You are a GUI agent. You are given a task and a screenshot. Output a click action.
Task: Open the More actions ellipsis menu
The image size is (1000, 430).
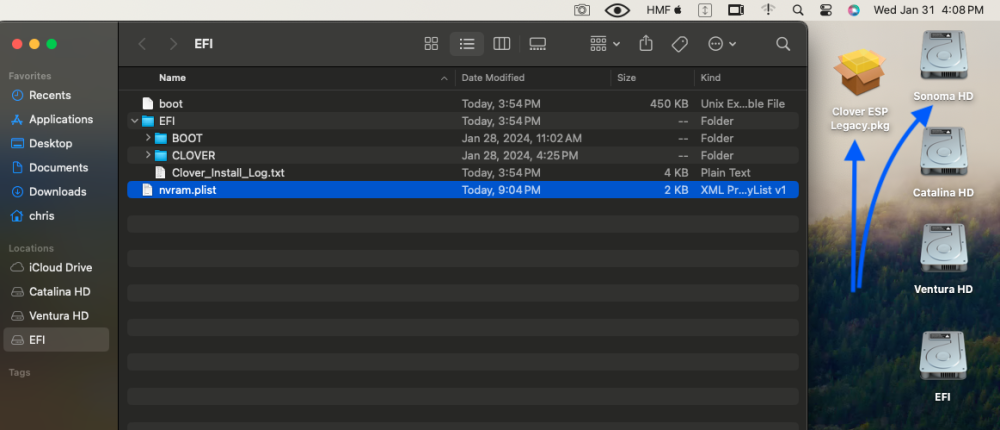tap(722, 44)
